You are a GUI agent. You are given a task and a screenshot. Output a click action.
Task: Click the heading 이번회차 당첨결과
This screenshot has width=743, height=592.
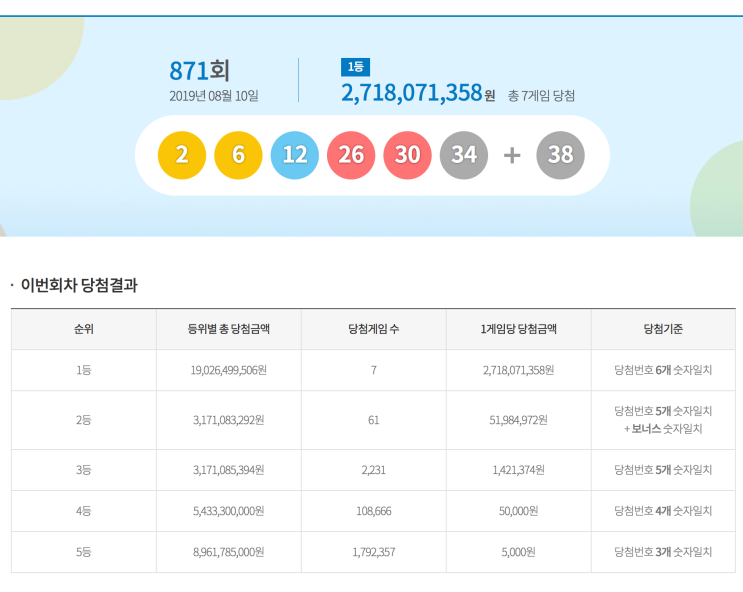tap(79, 285)
